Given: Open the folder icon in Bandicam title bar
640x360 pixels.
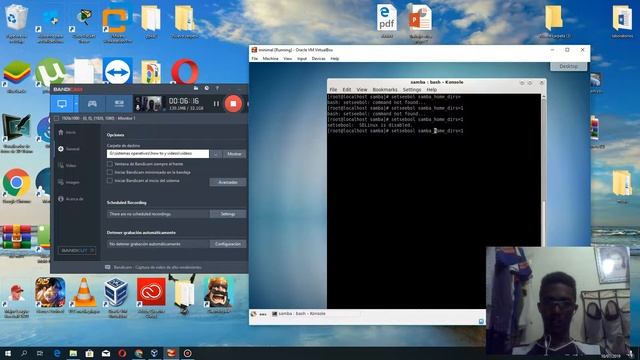Looking at the screenshot, I should tap(196, 88).
